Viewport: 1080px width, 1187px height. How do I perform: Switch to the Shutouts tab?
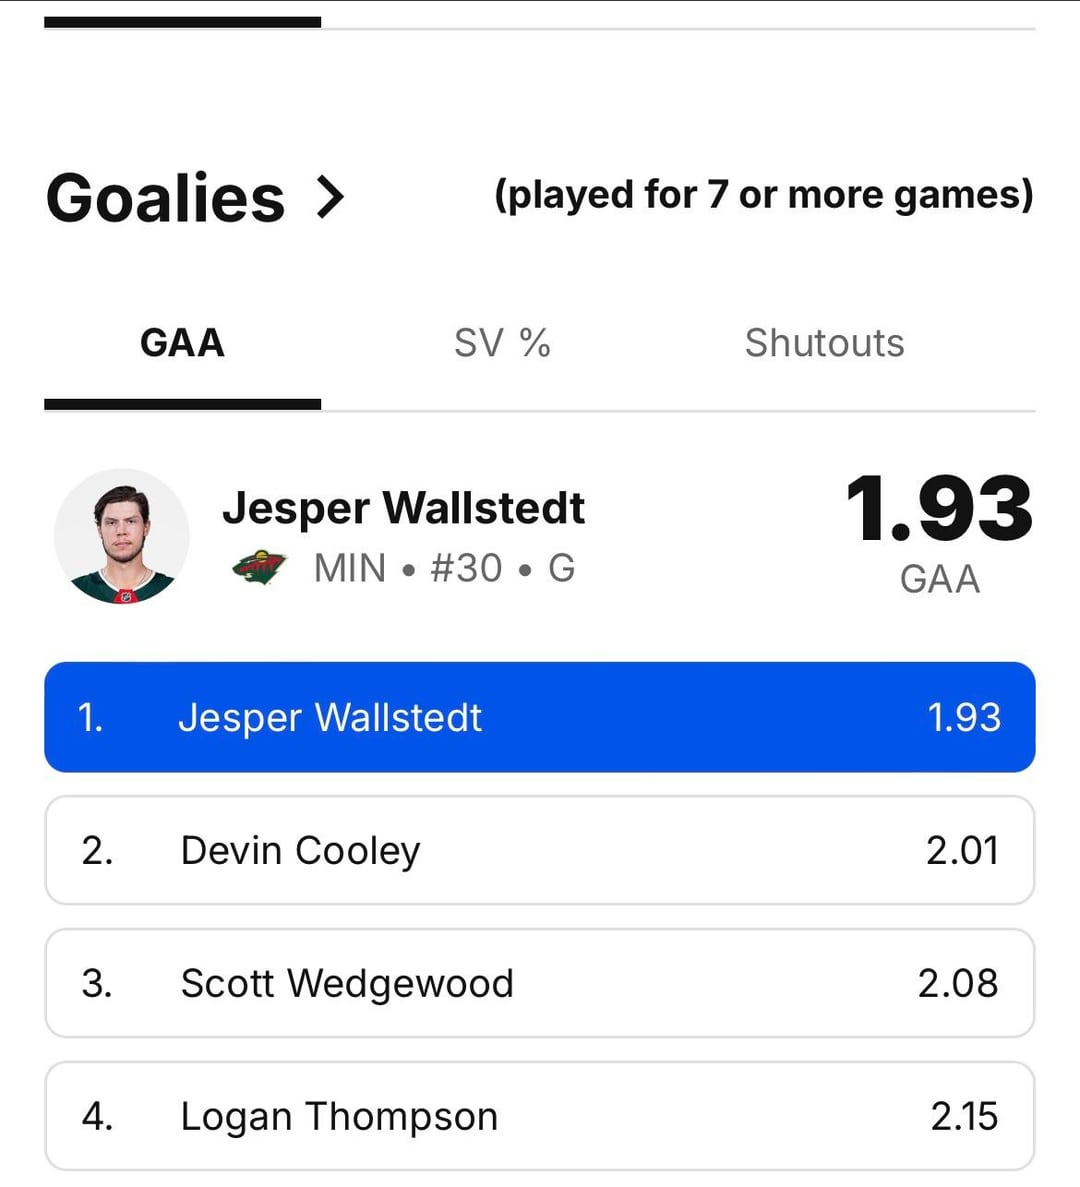[824, 343]
